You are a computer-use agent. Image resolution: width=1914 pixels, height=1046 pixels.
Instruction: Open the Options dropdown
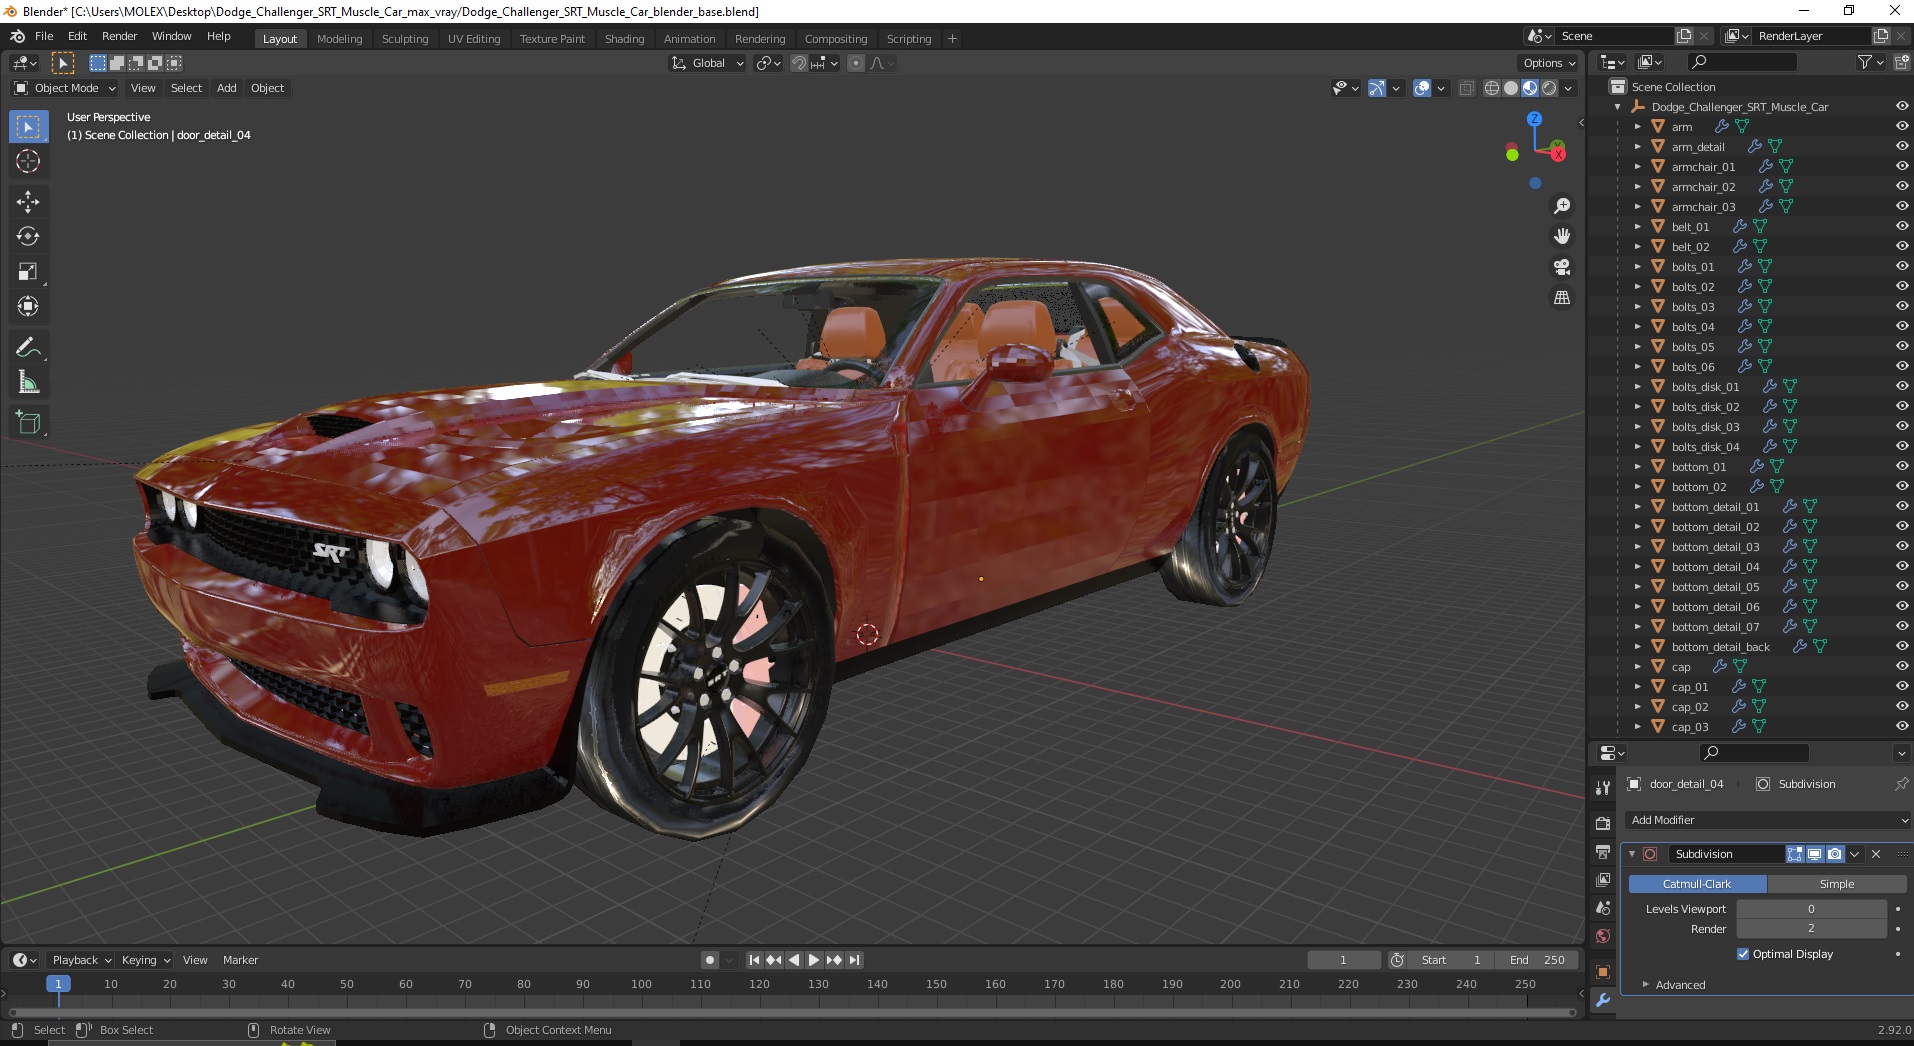click(x=1549, y=63)
